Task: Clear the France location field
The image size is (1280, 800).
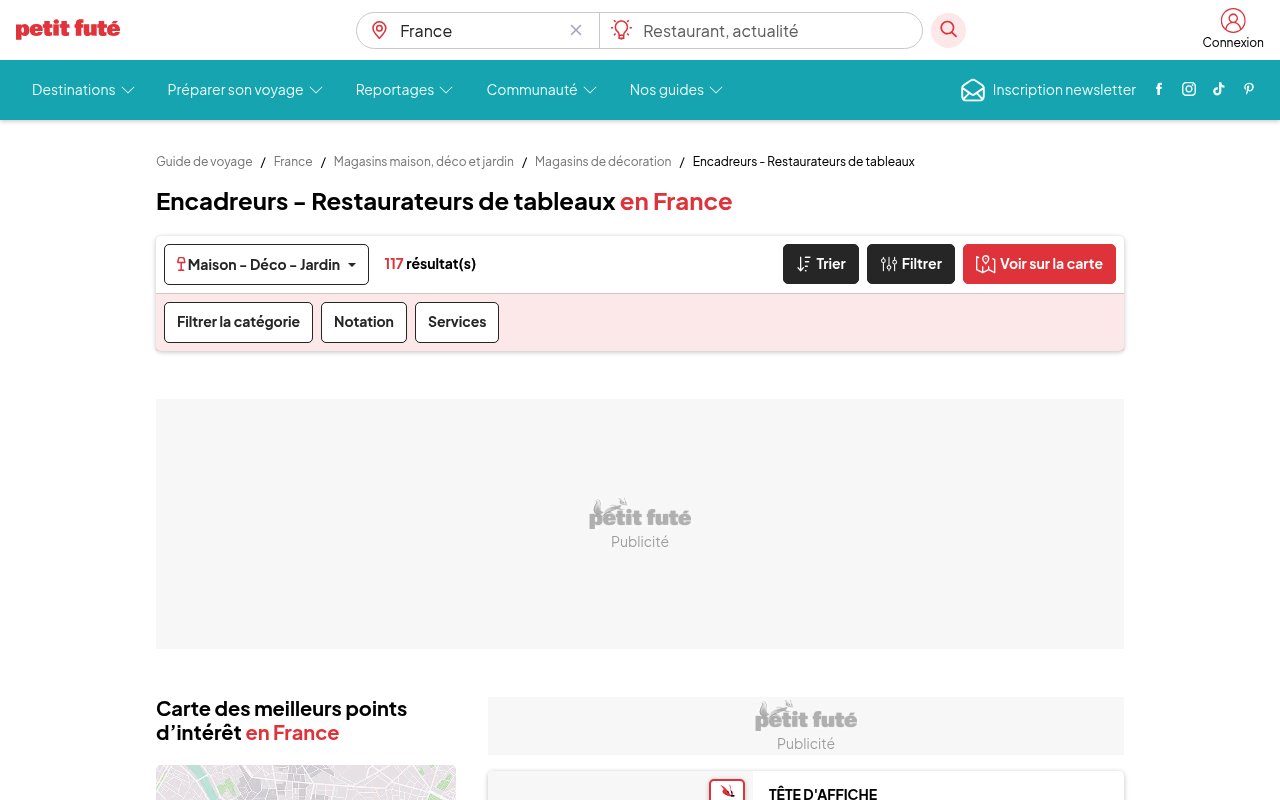Action: (576, 30)
